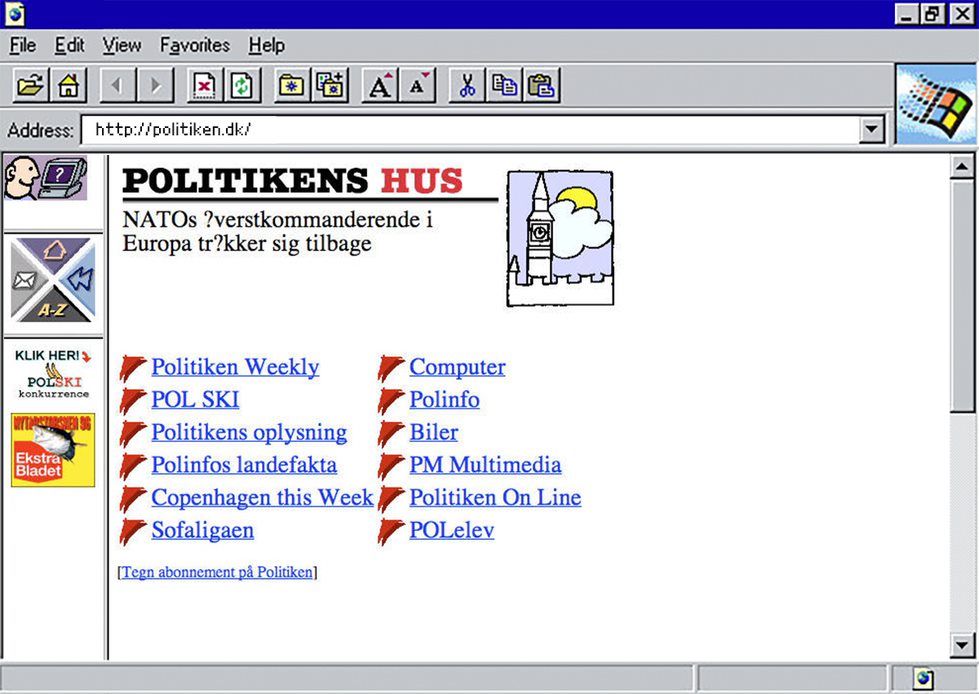This screenshot has height=694, width=979.
Task: Click the Forward arrow toolbar button
Action: pos(155,85)
